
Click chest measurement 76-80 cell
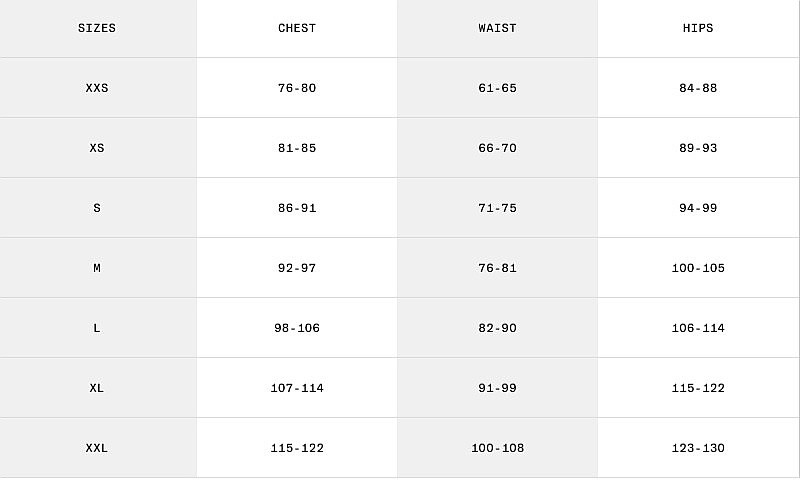pos(297,88)
